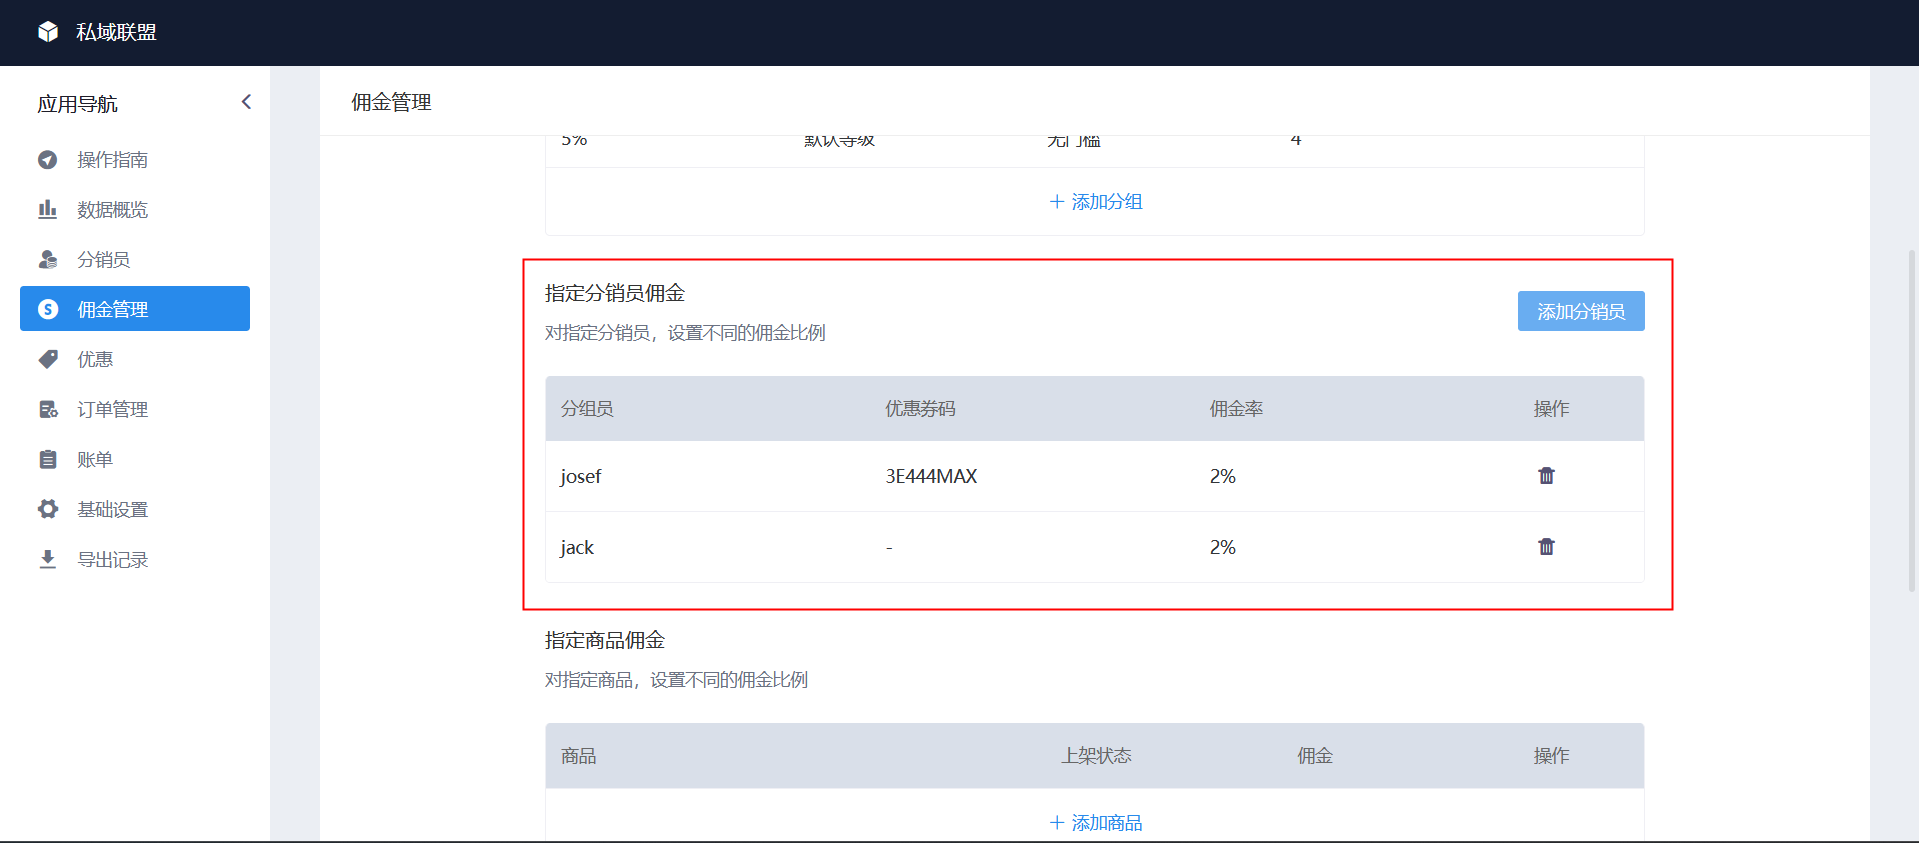1919x843 pixels.
Task: Click the jack name cell
Action: [577, 547]
